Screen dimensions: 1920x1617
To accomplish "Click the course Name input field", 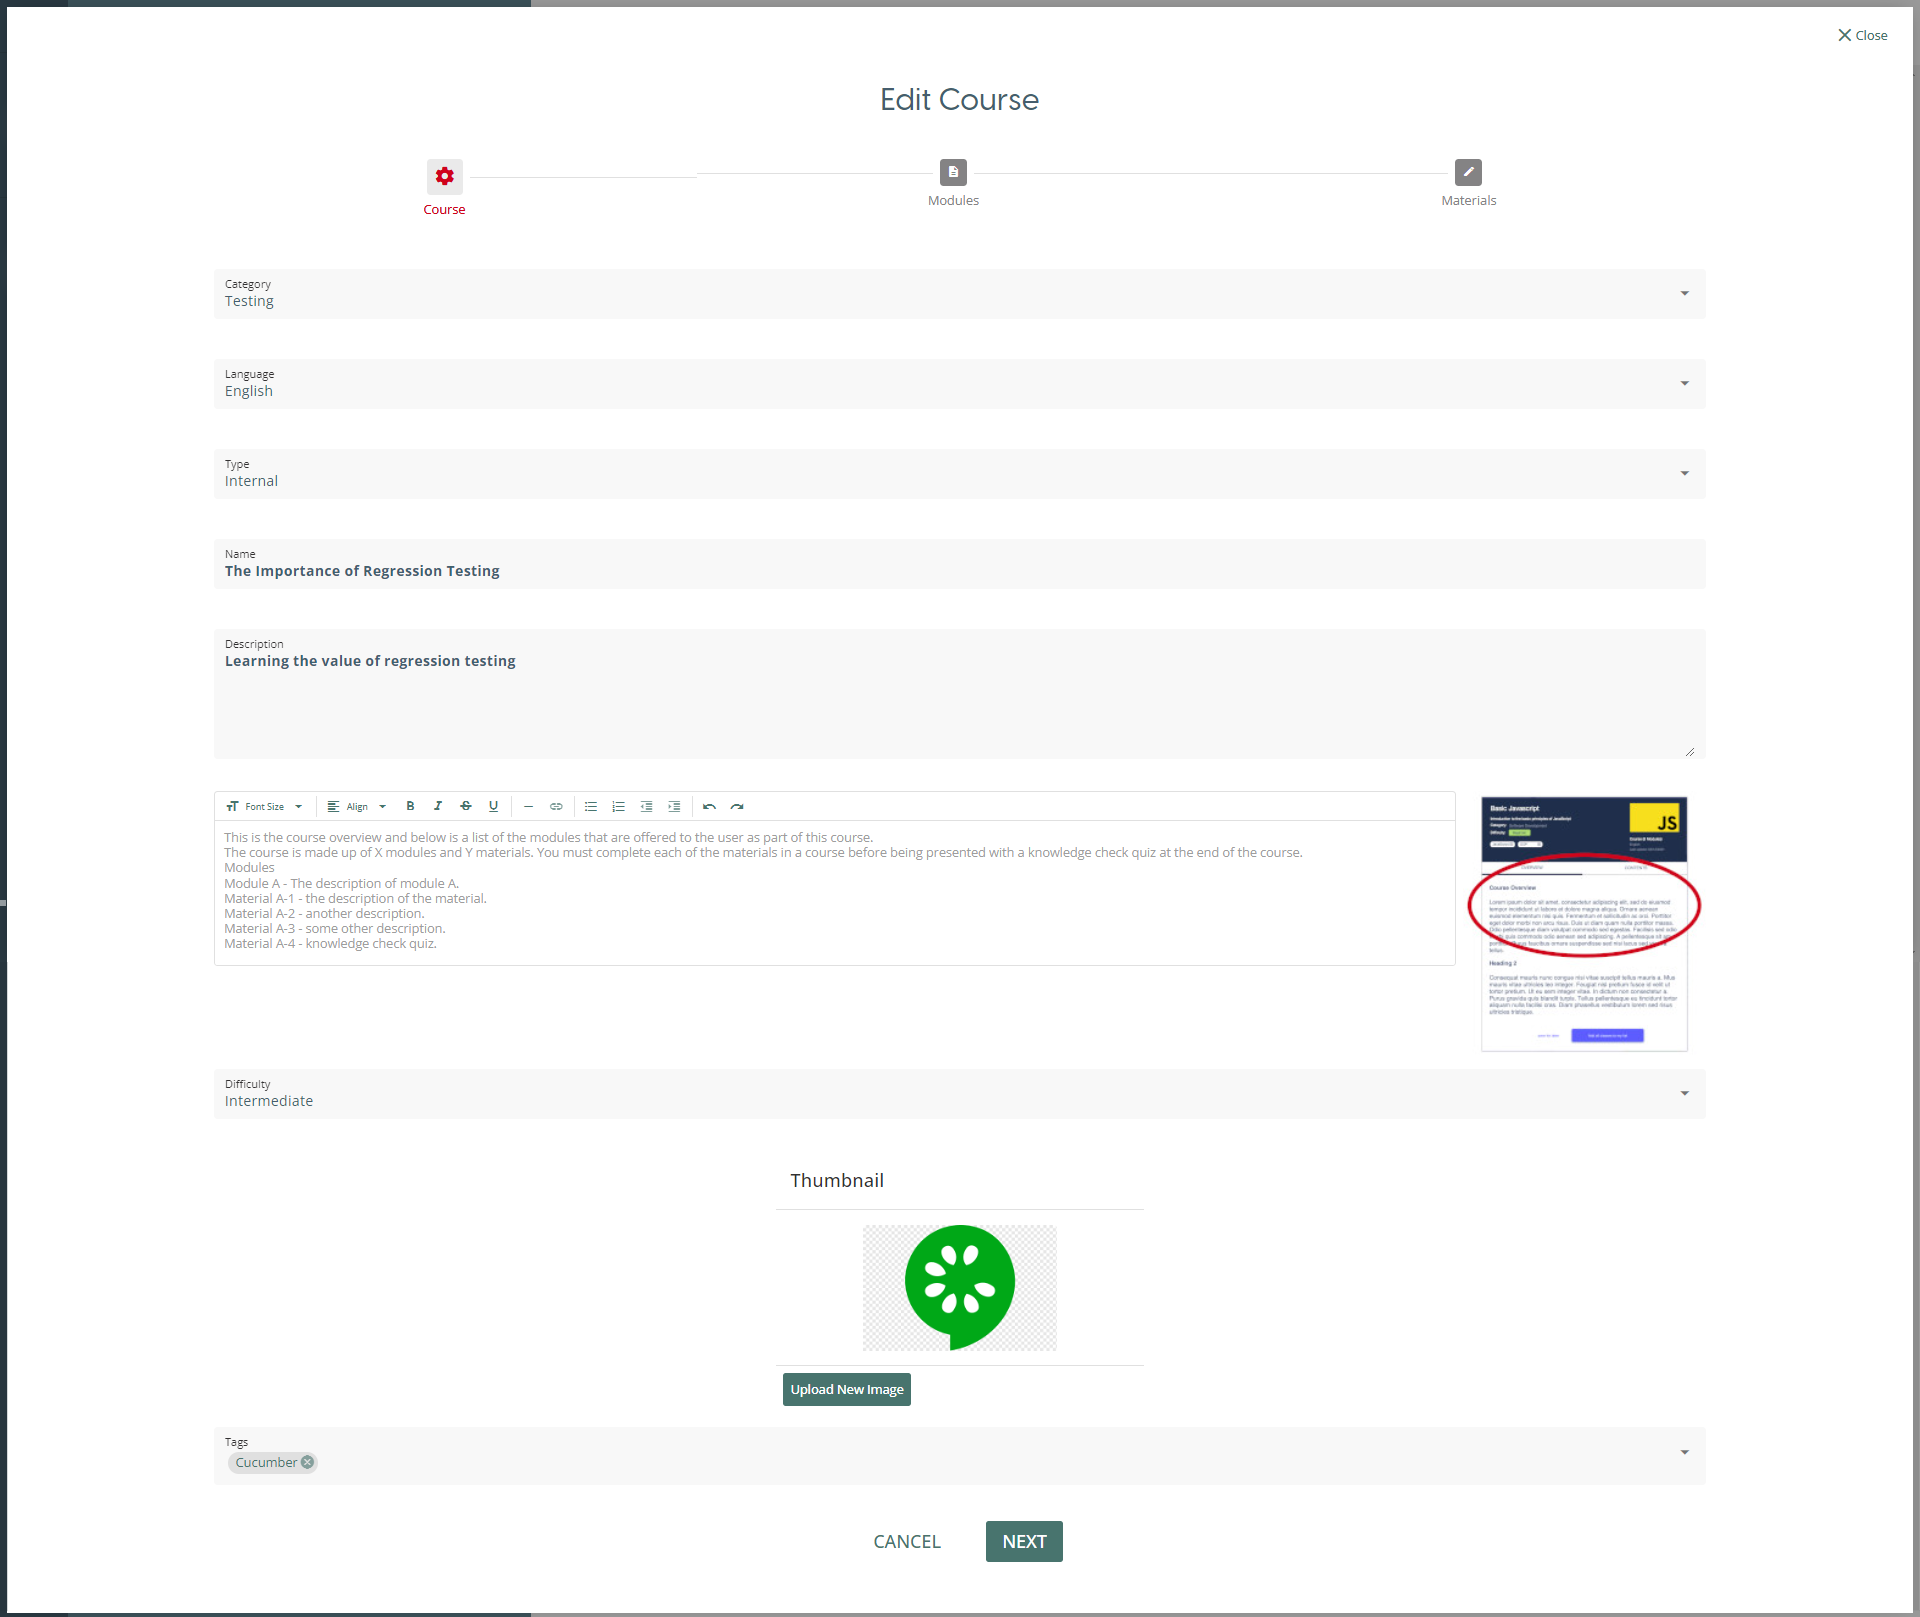I will (x=958, y=571).
